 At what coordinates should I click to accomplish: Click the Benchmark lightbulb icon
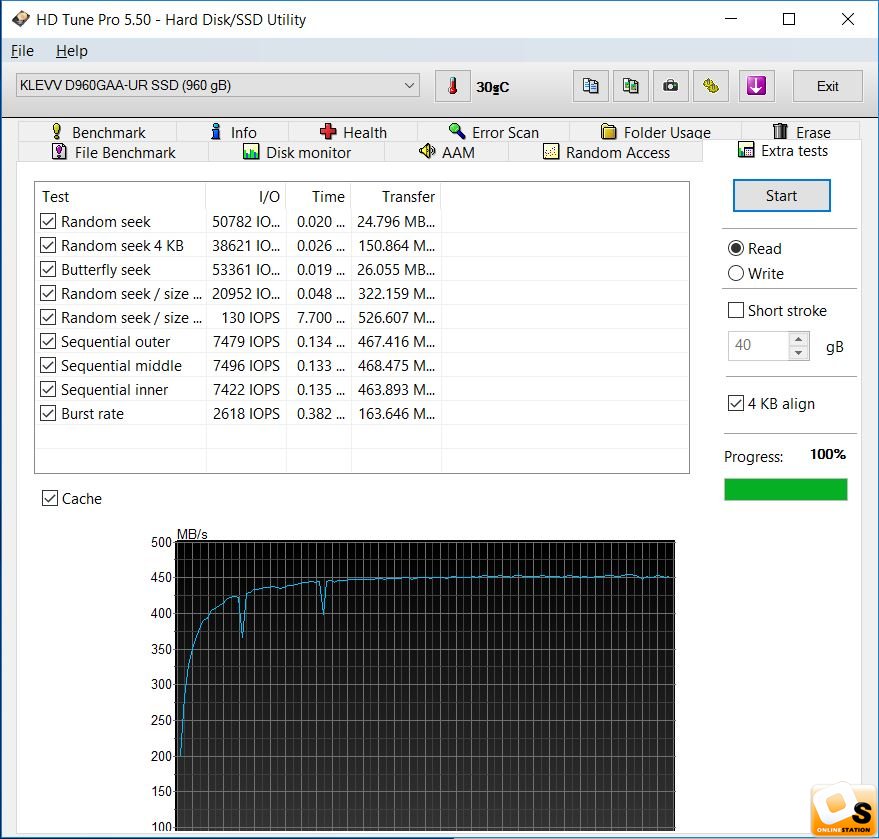coord(57,132)
